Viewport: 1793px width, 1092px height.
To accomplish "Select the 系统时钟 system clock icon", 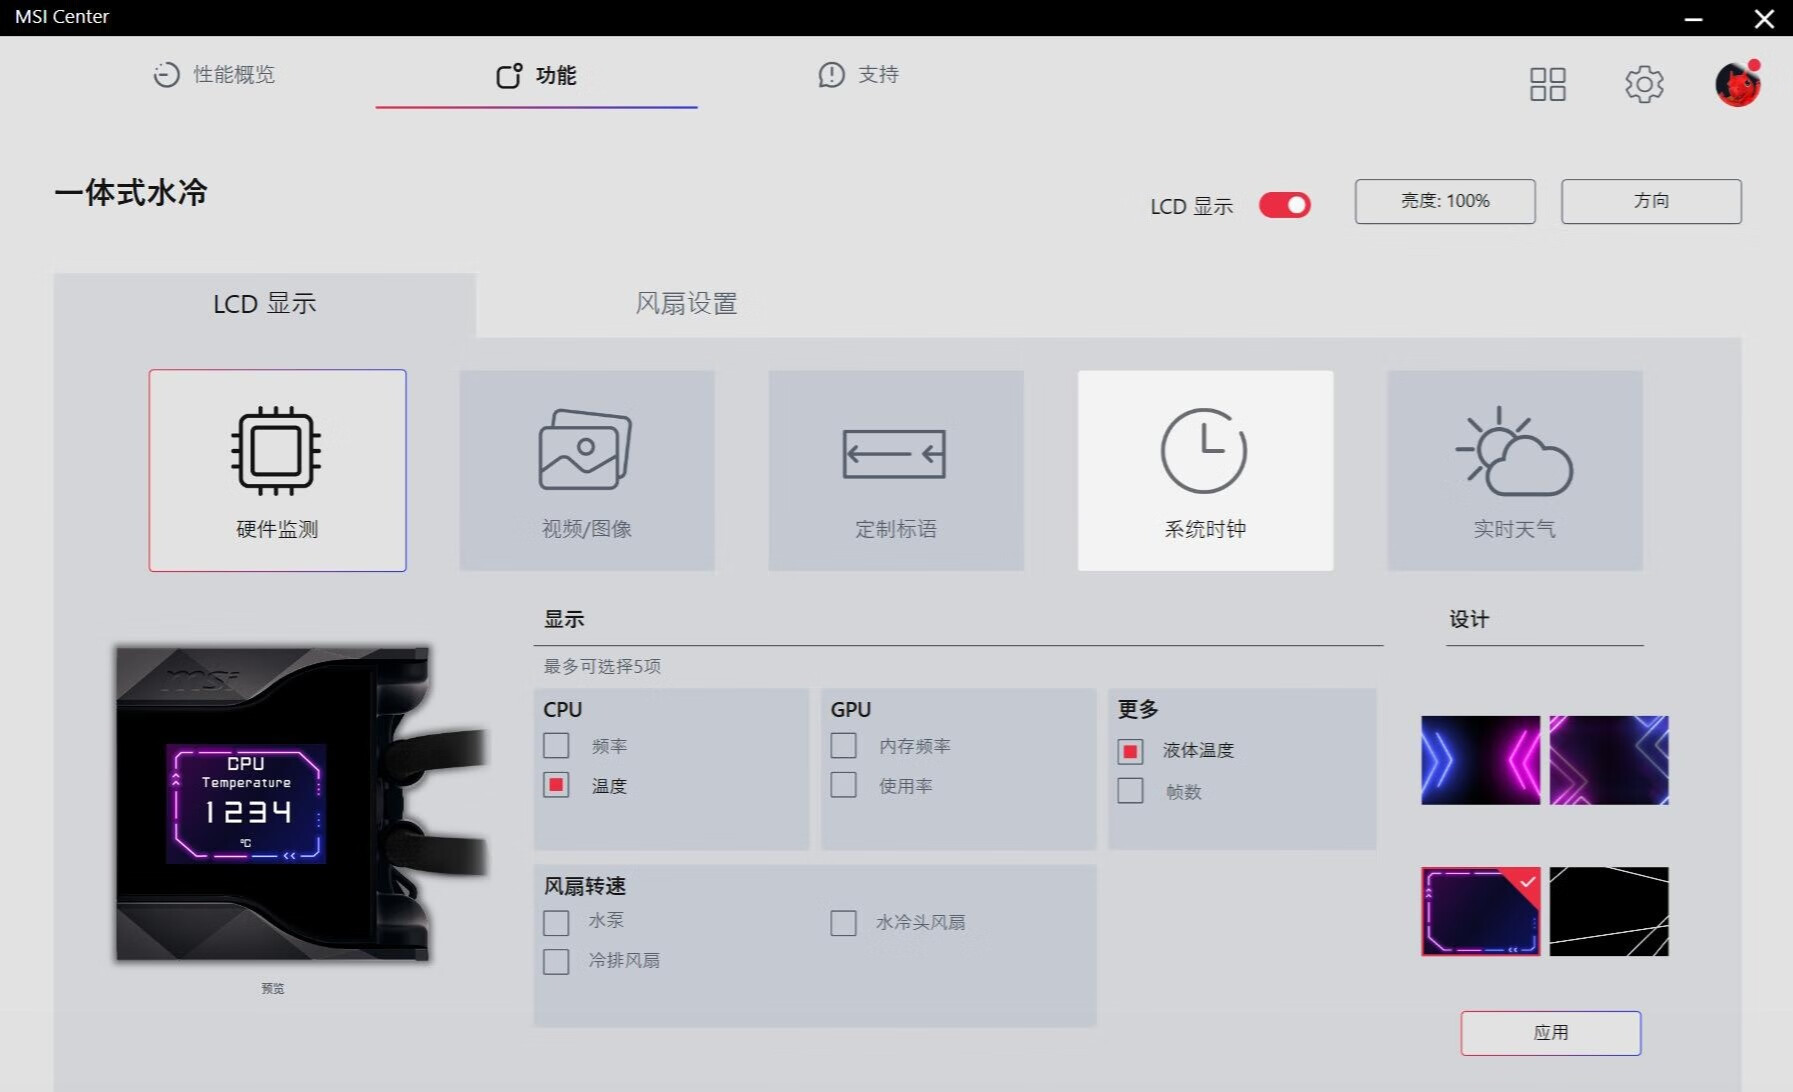I will (x=1204, y=452).
